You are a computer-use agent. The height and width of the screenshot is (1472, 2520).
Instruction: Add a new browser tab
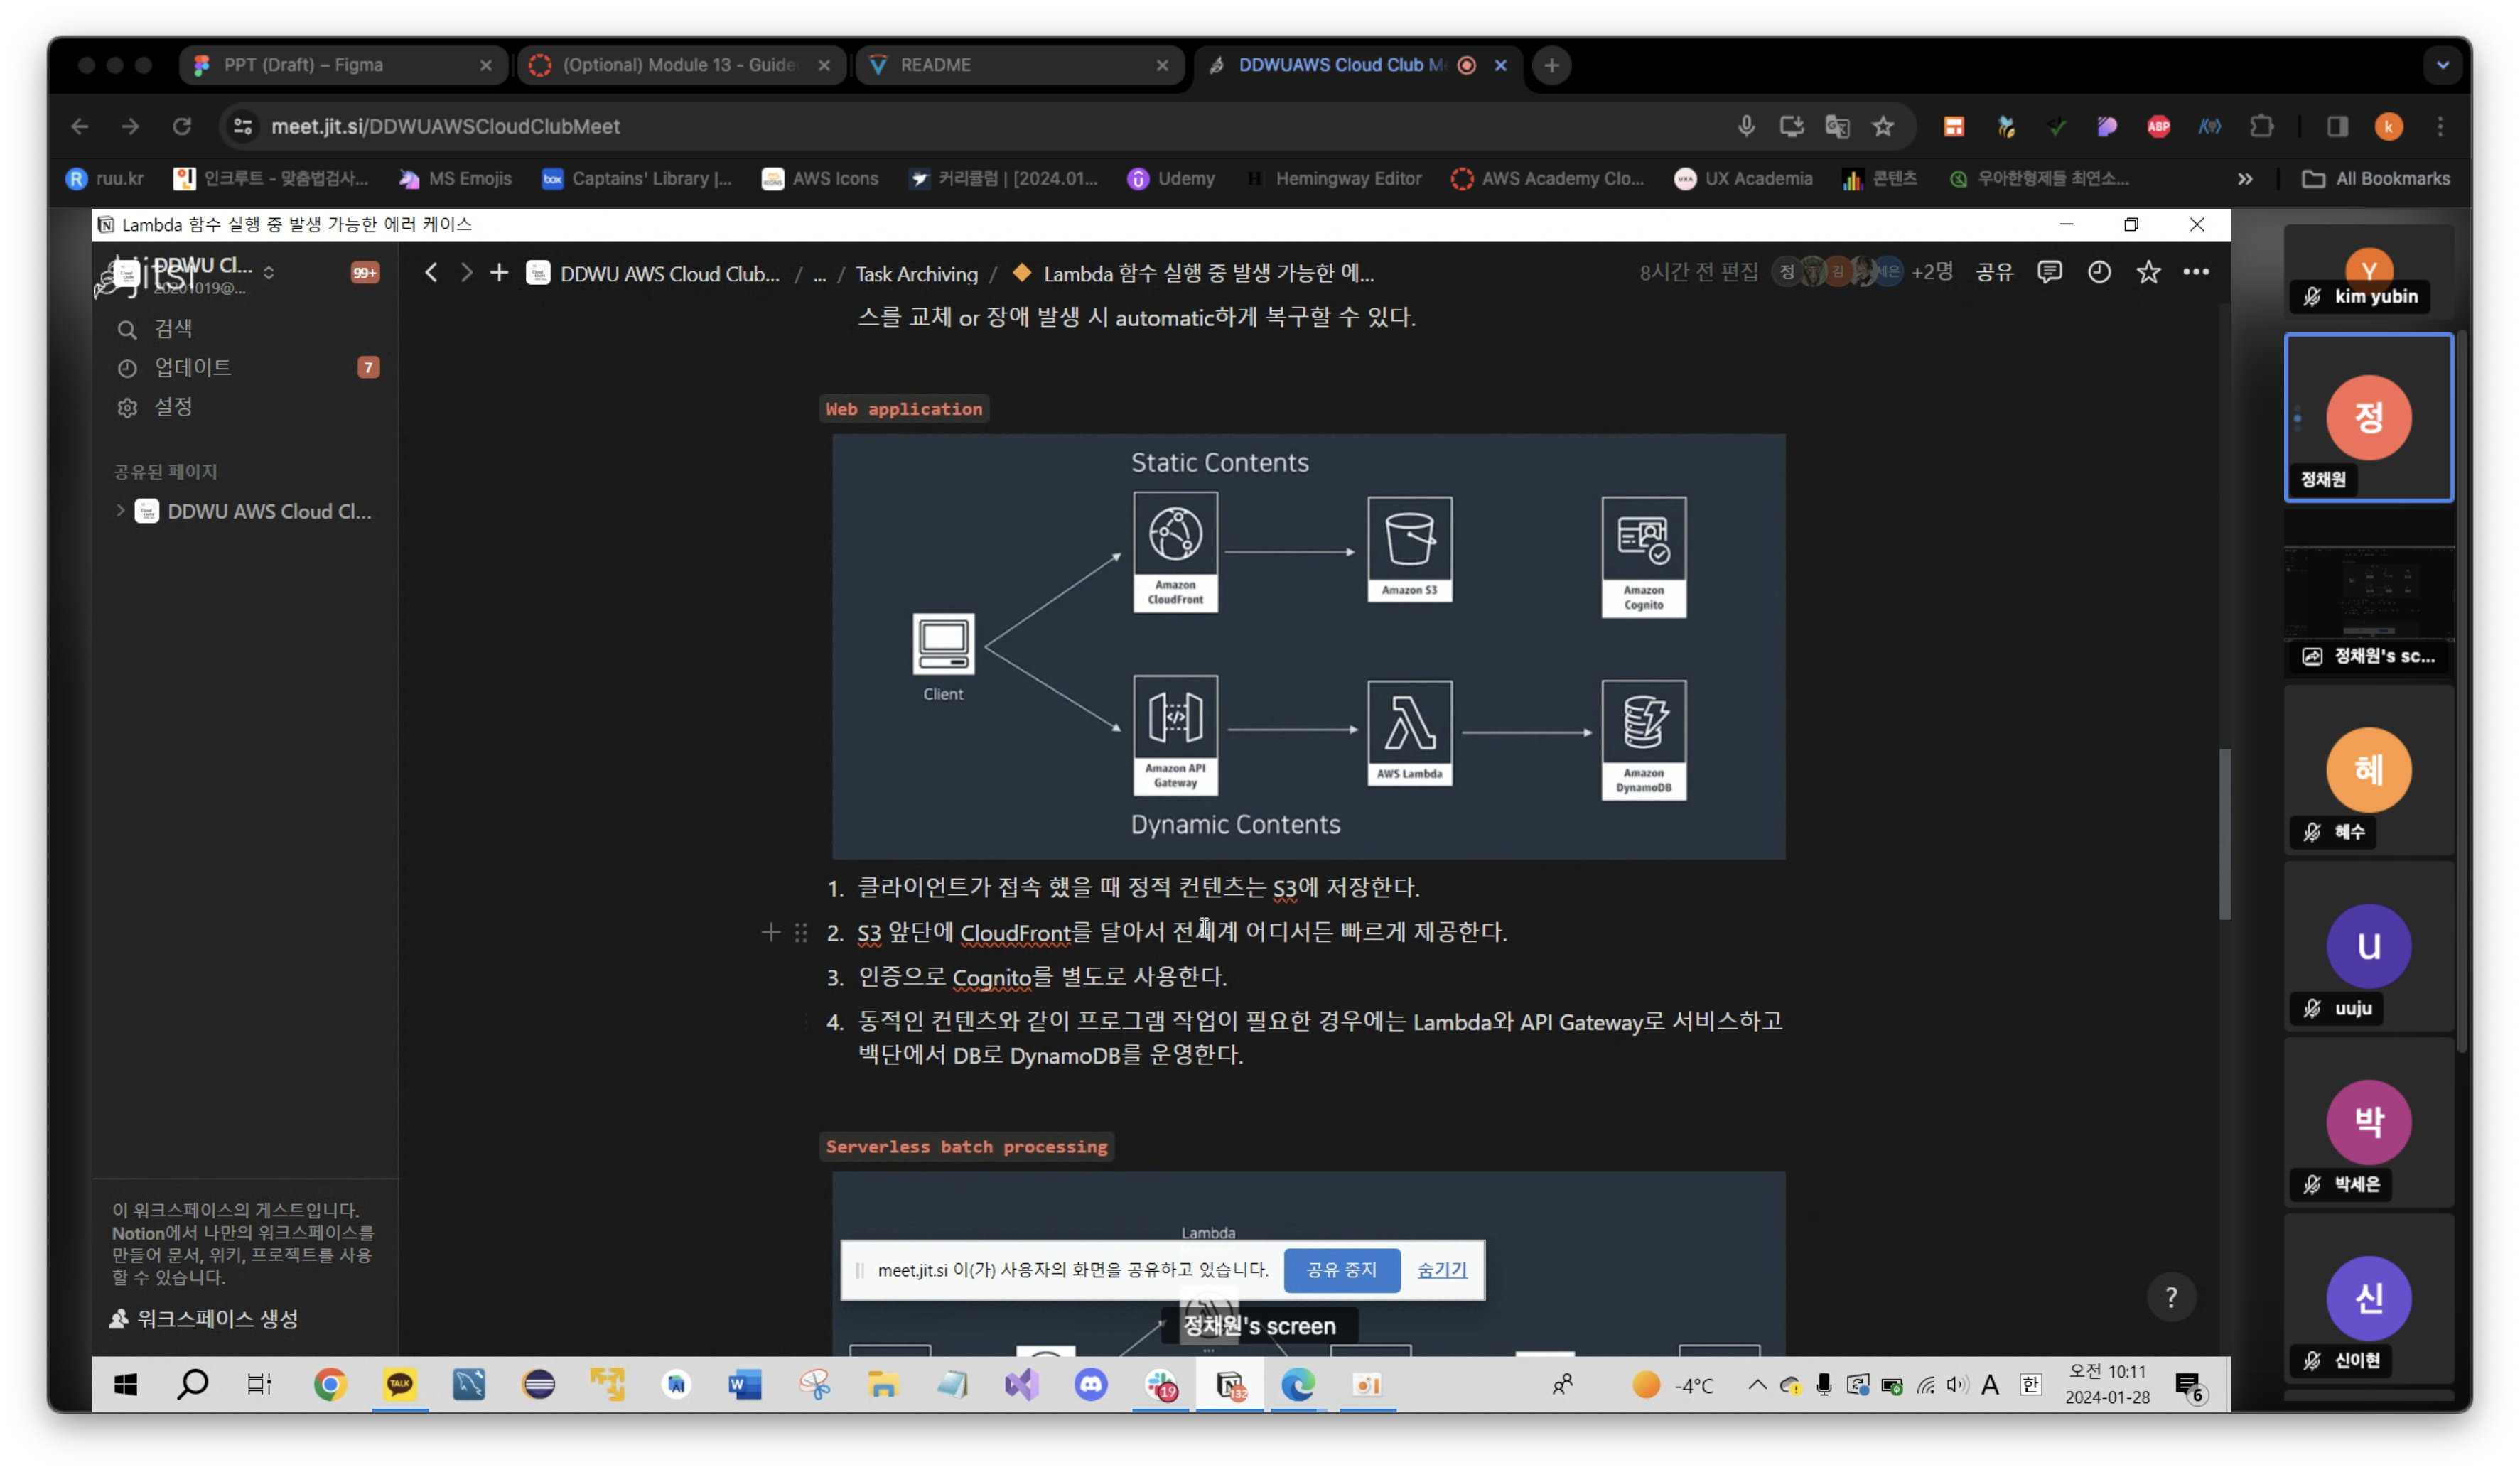[1551, 65]
